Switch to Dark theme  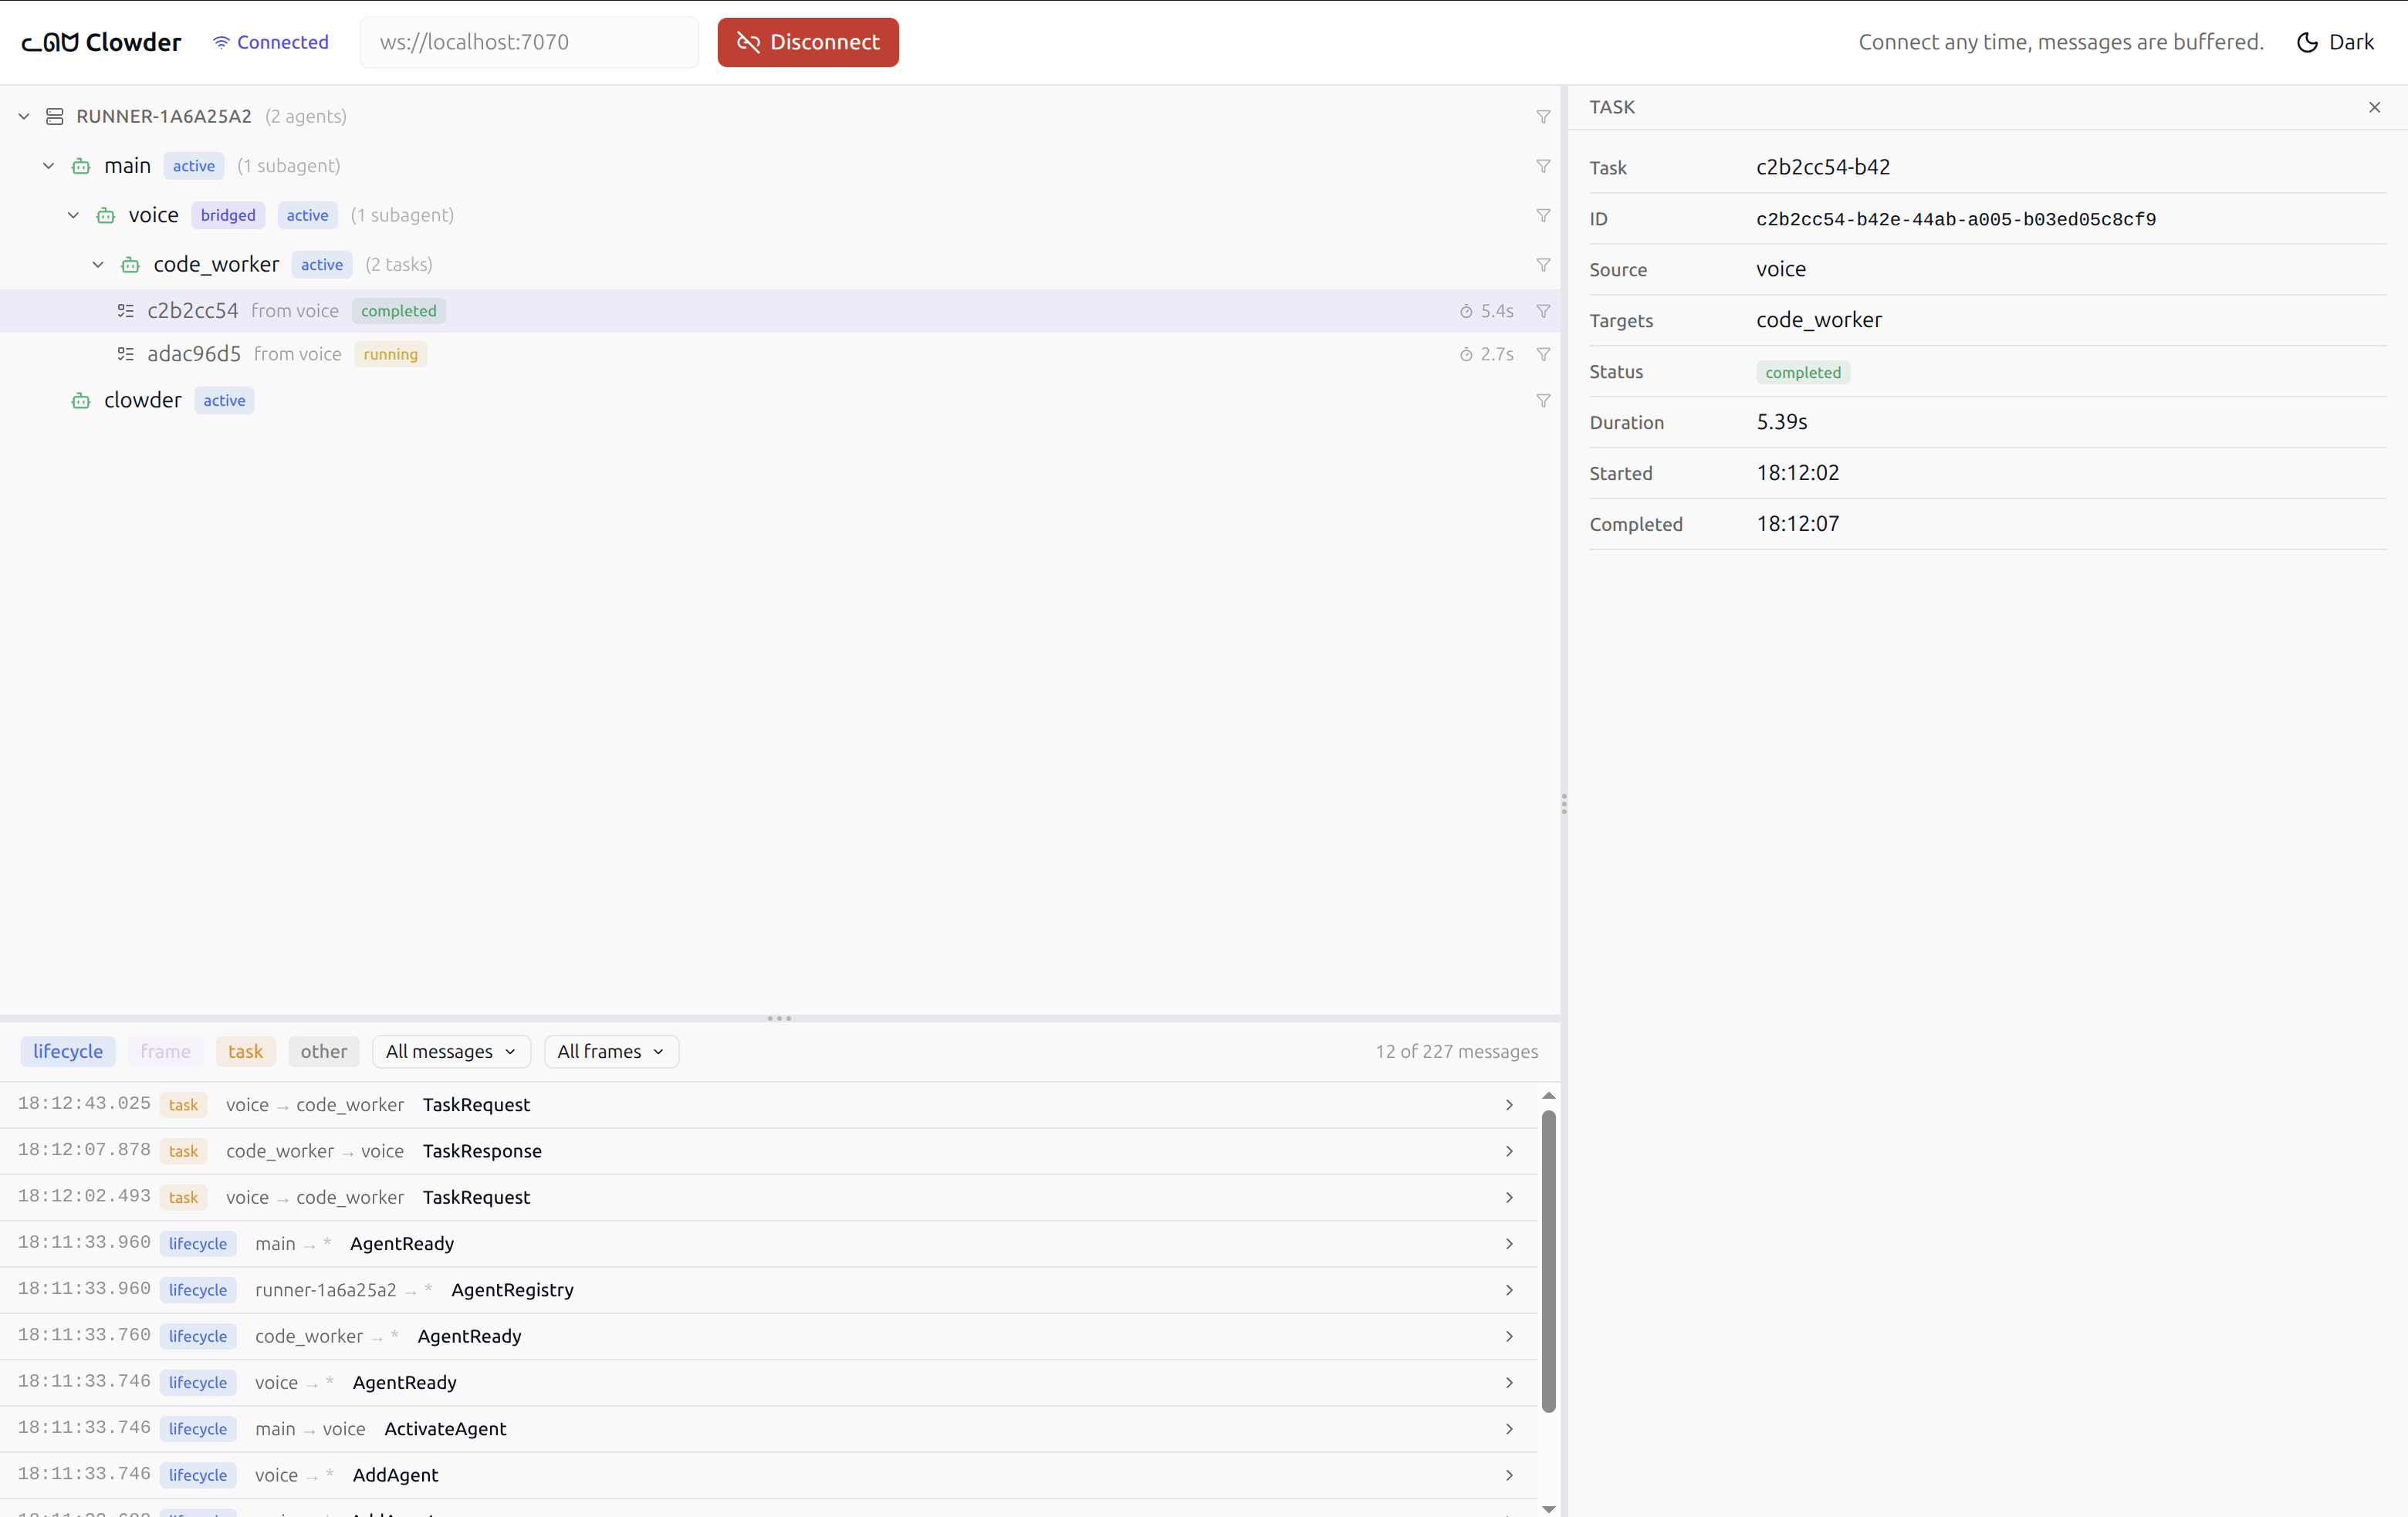pos(2335,42)
